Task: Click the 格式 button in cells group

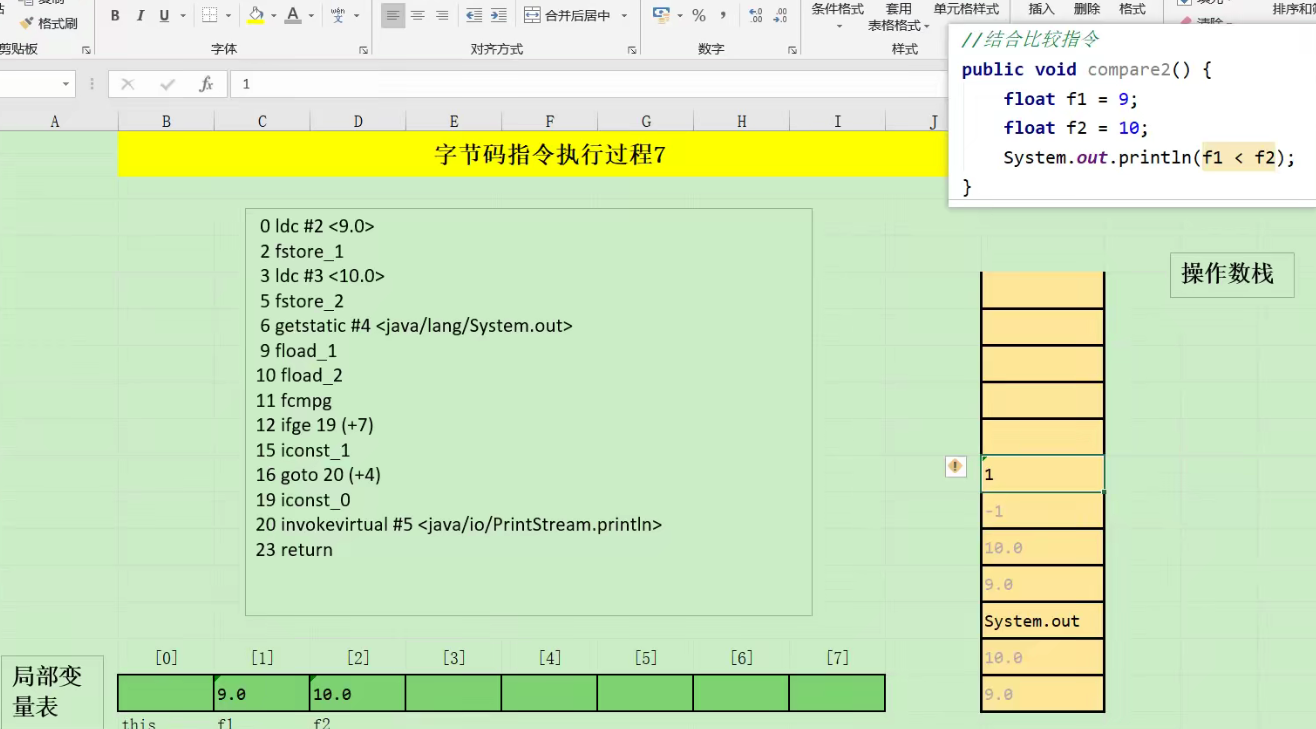Action: click(1132, 10)
